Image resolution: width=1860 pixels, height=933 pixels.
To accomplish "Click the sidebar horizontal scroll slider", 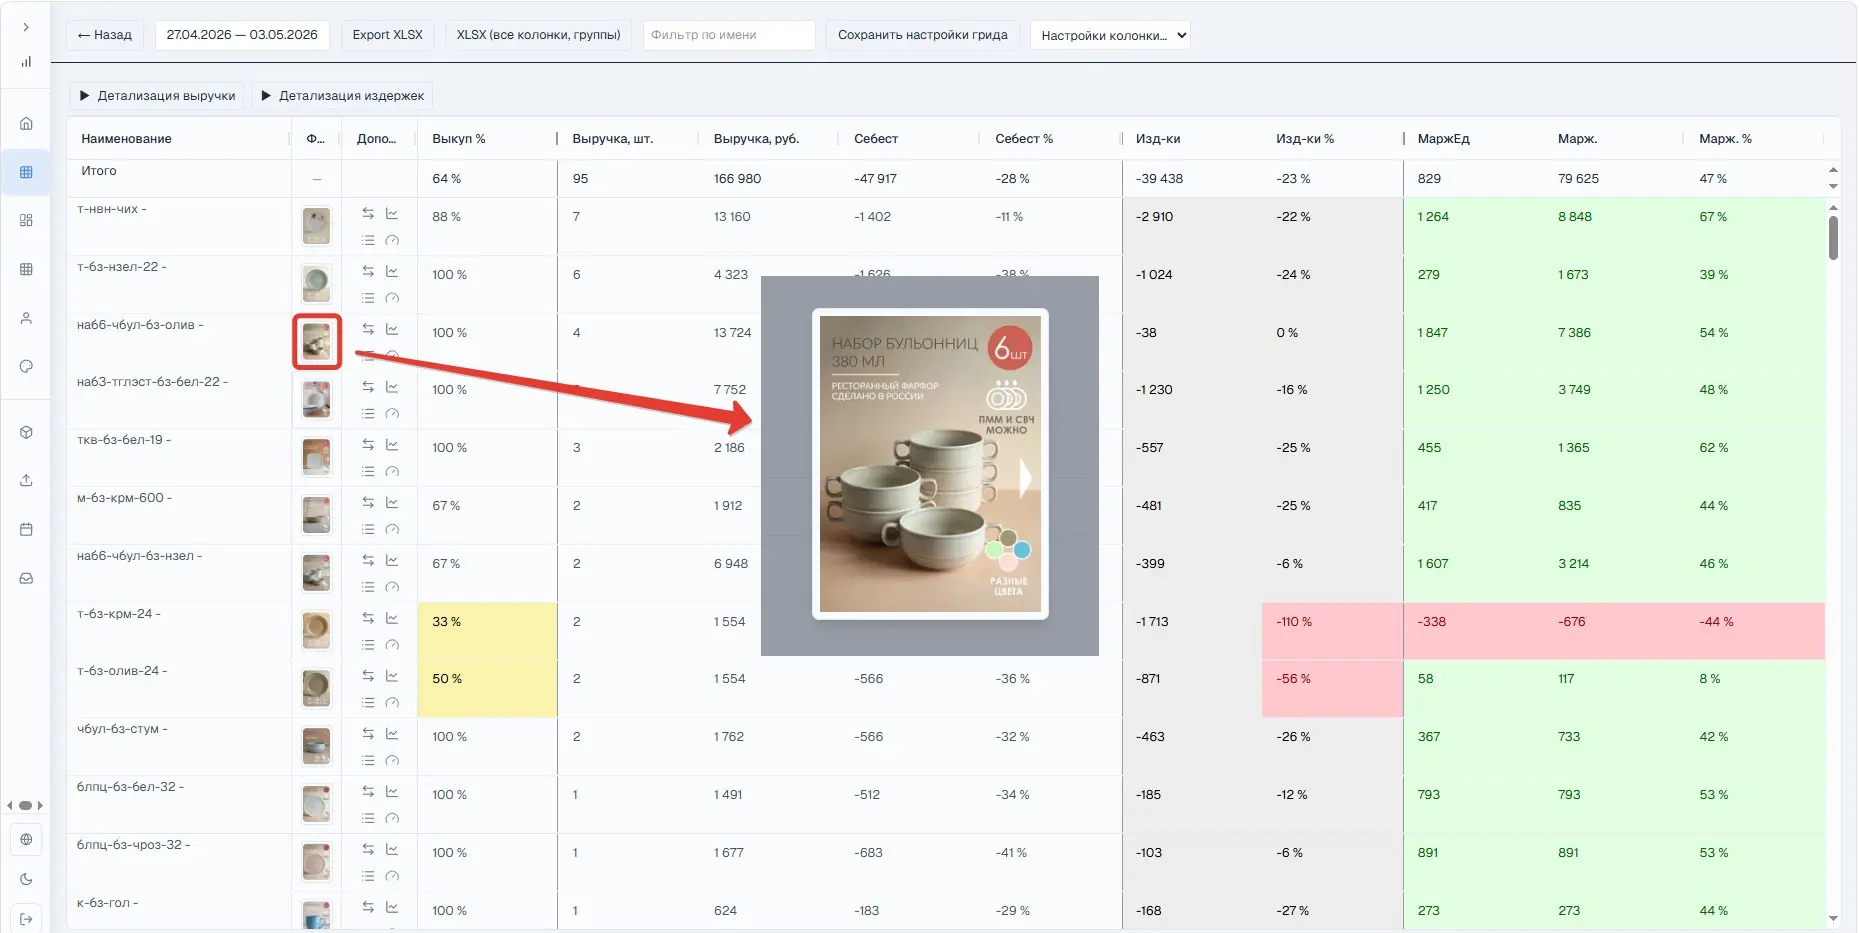I will tap(26, 805).
